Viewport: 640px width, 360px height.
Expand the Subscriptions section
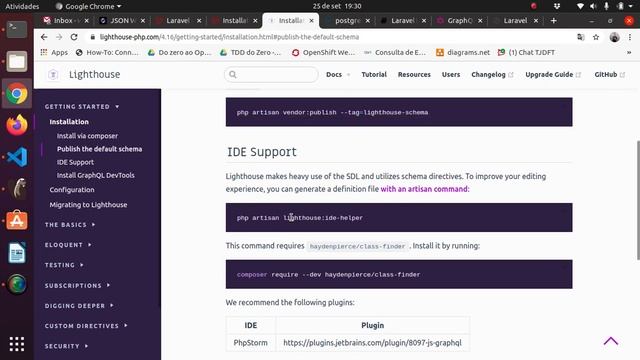(x=78, y=285)
